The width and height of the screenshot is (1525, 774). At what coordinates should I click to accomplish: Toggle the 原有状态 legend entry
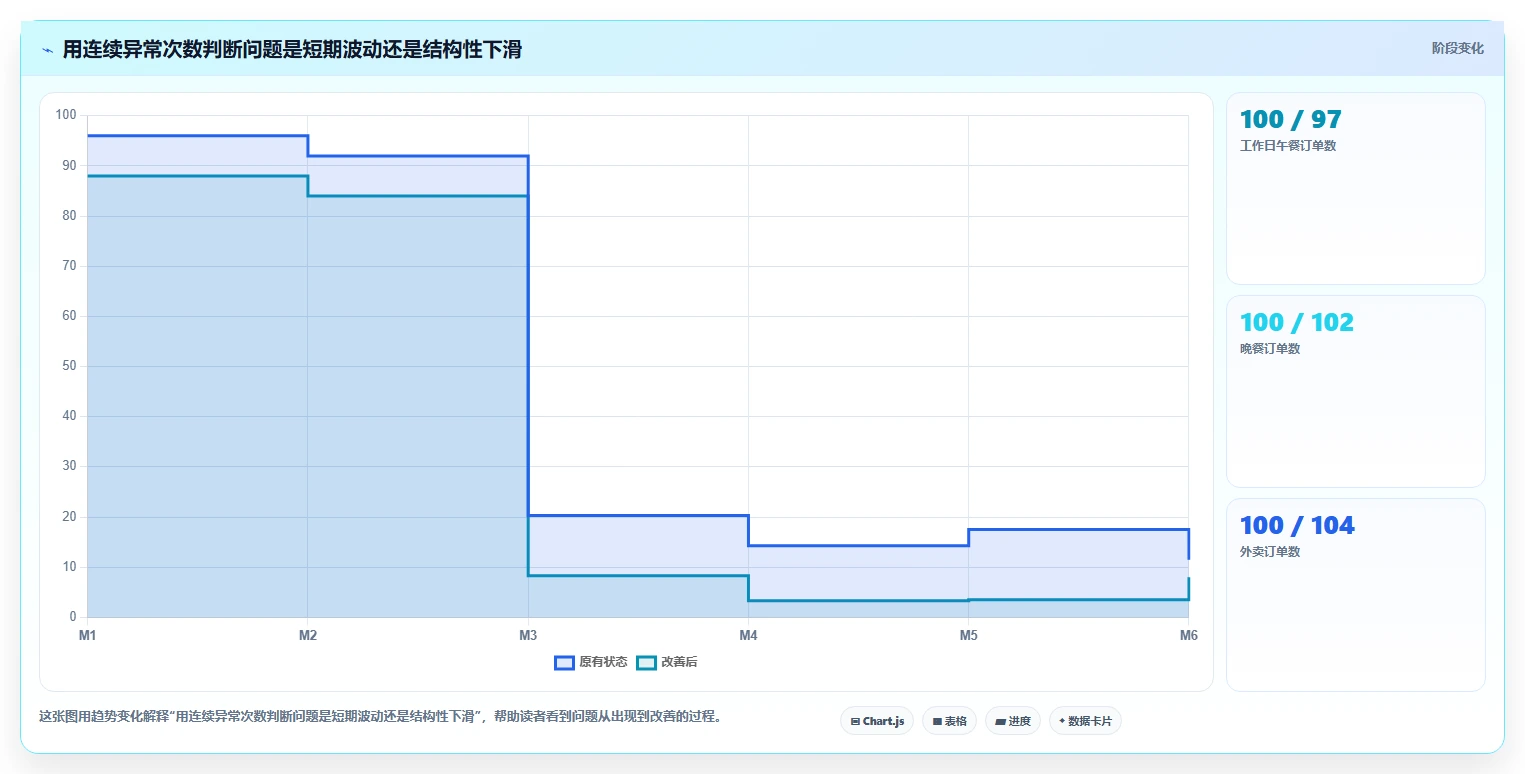[591, 662]
